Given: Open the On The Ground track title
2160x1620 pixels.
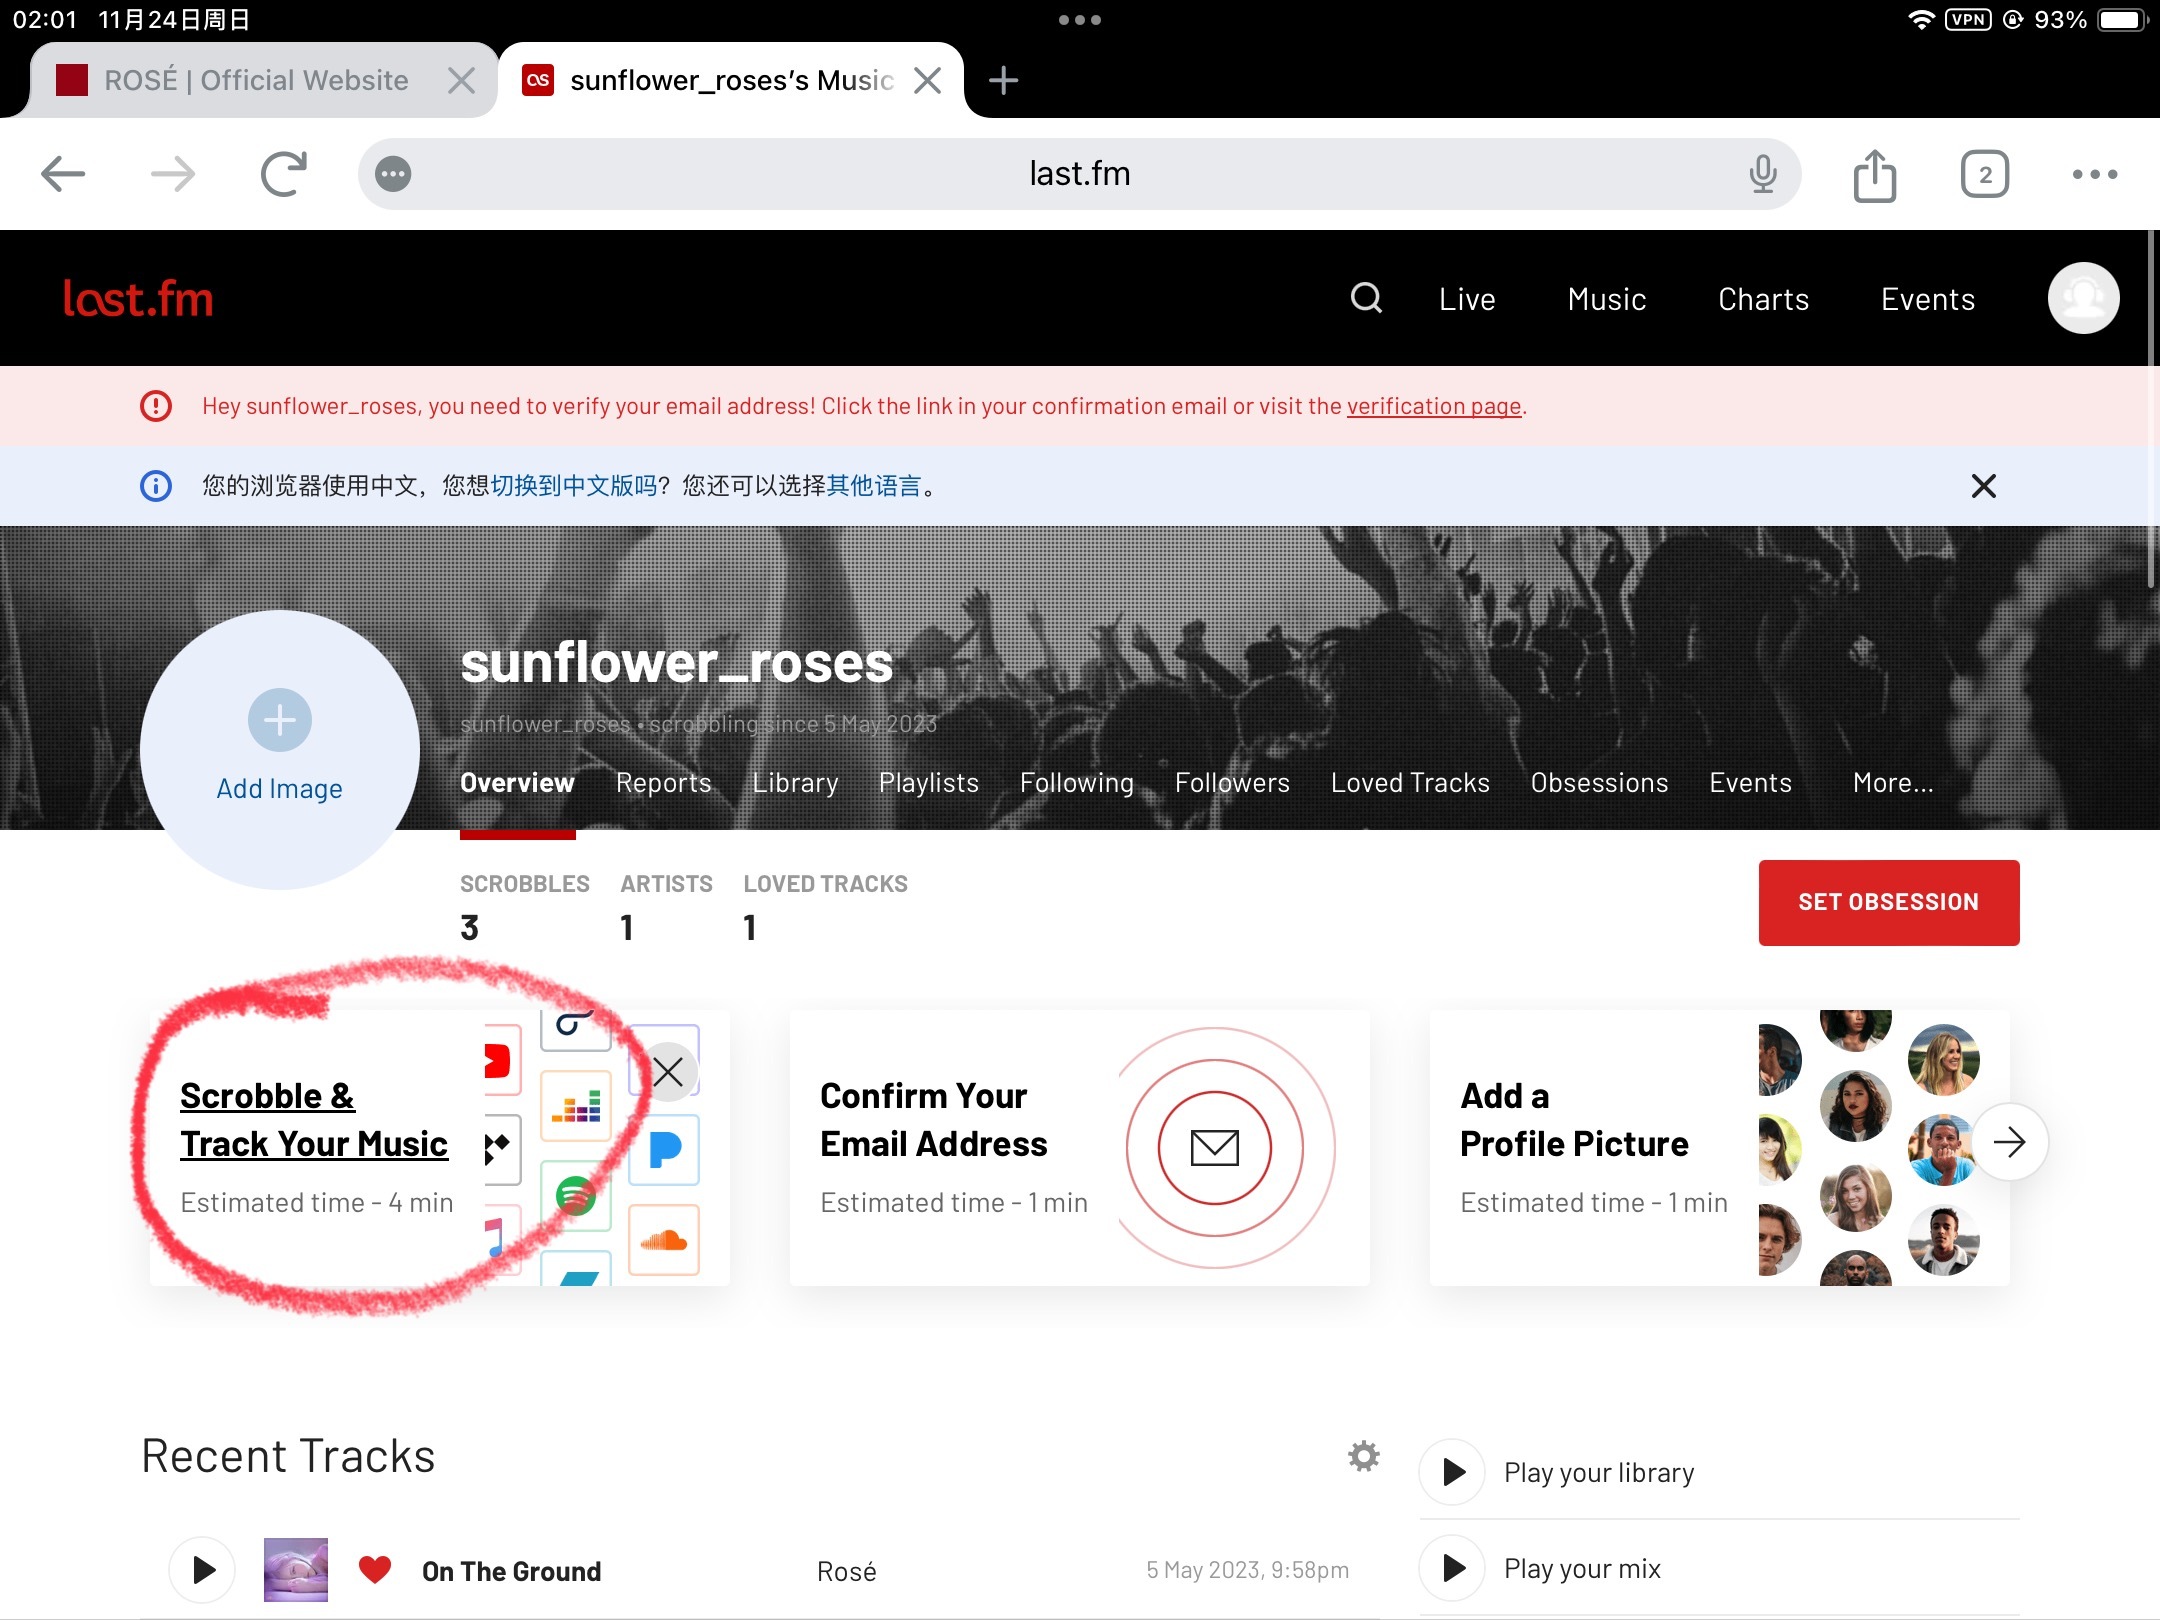Looking at the screenshot, I should coord(512,1571).
